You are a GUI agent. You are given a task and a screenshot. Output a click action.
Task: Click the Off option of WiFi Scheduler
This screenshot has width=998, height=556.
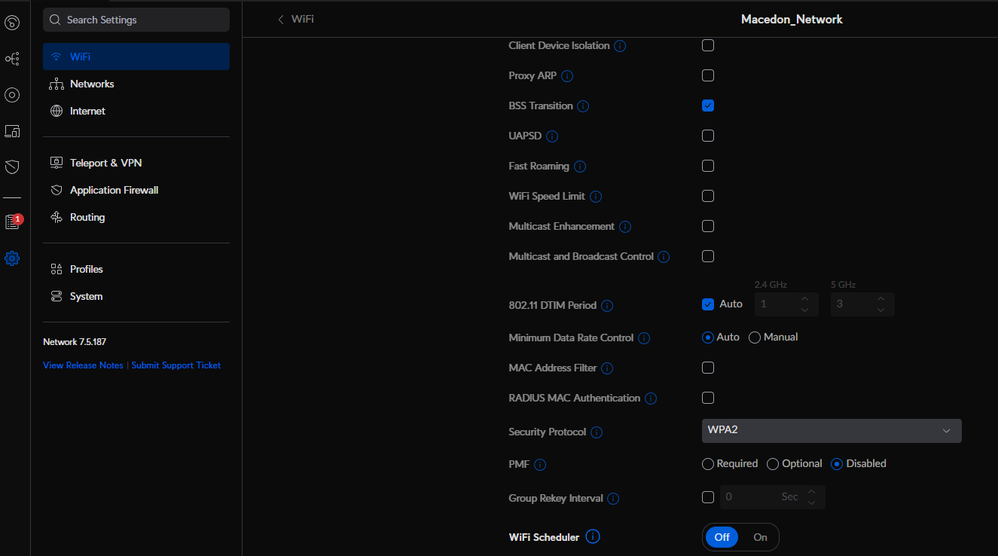(x=722, y=538)
